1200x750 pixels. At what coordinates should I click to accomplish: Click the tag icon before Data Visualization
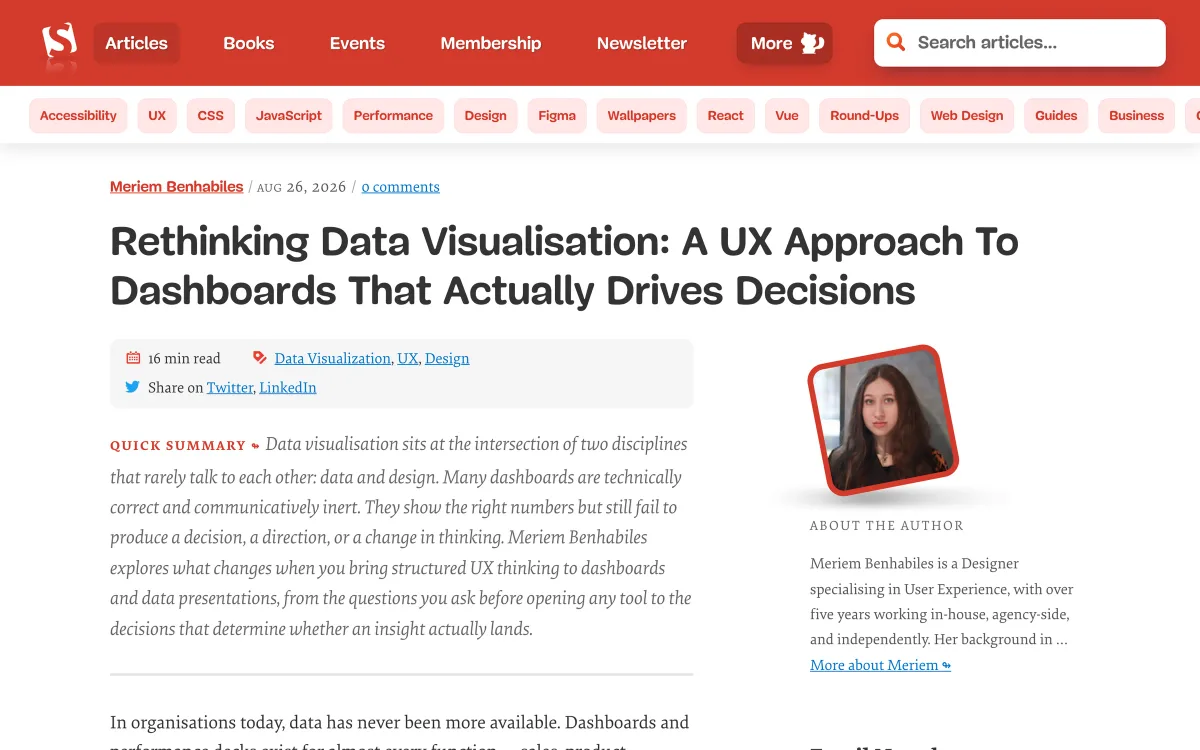[x=260, y=358]
